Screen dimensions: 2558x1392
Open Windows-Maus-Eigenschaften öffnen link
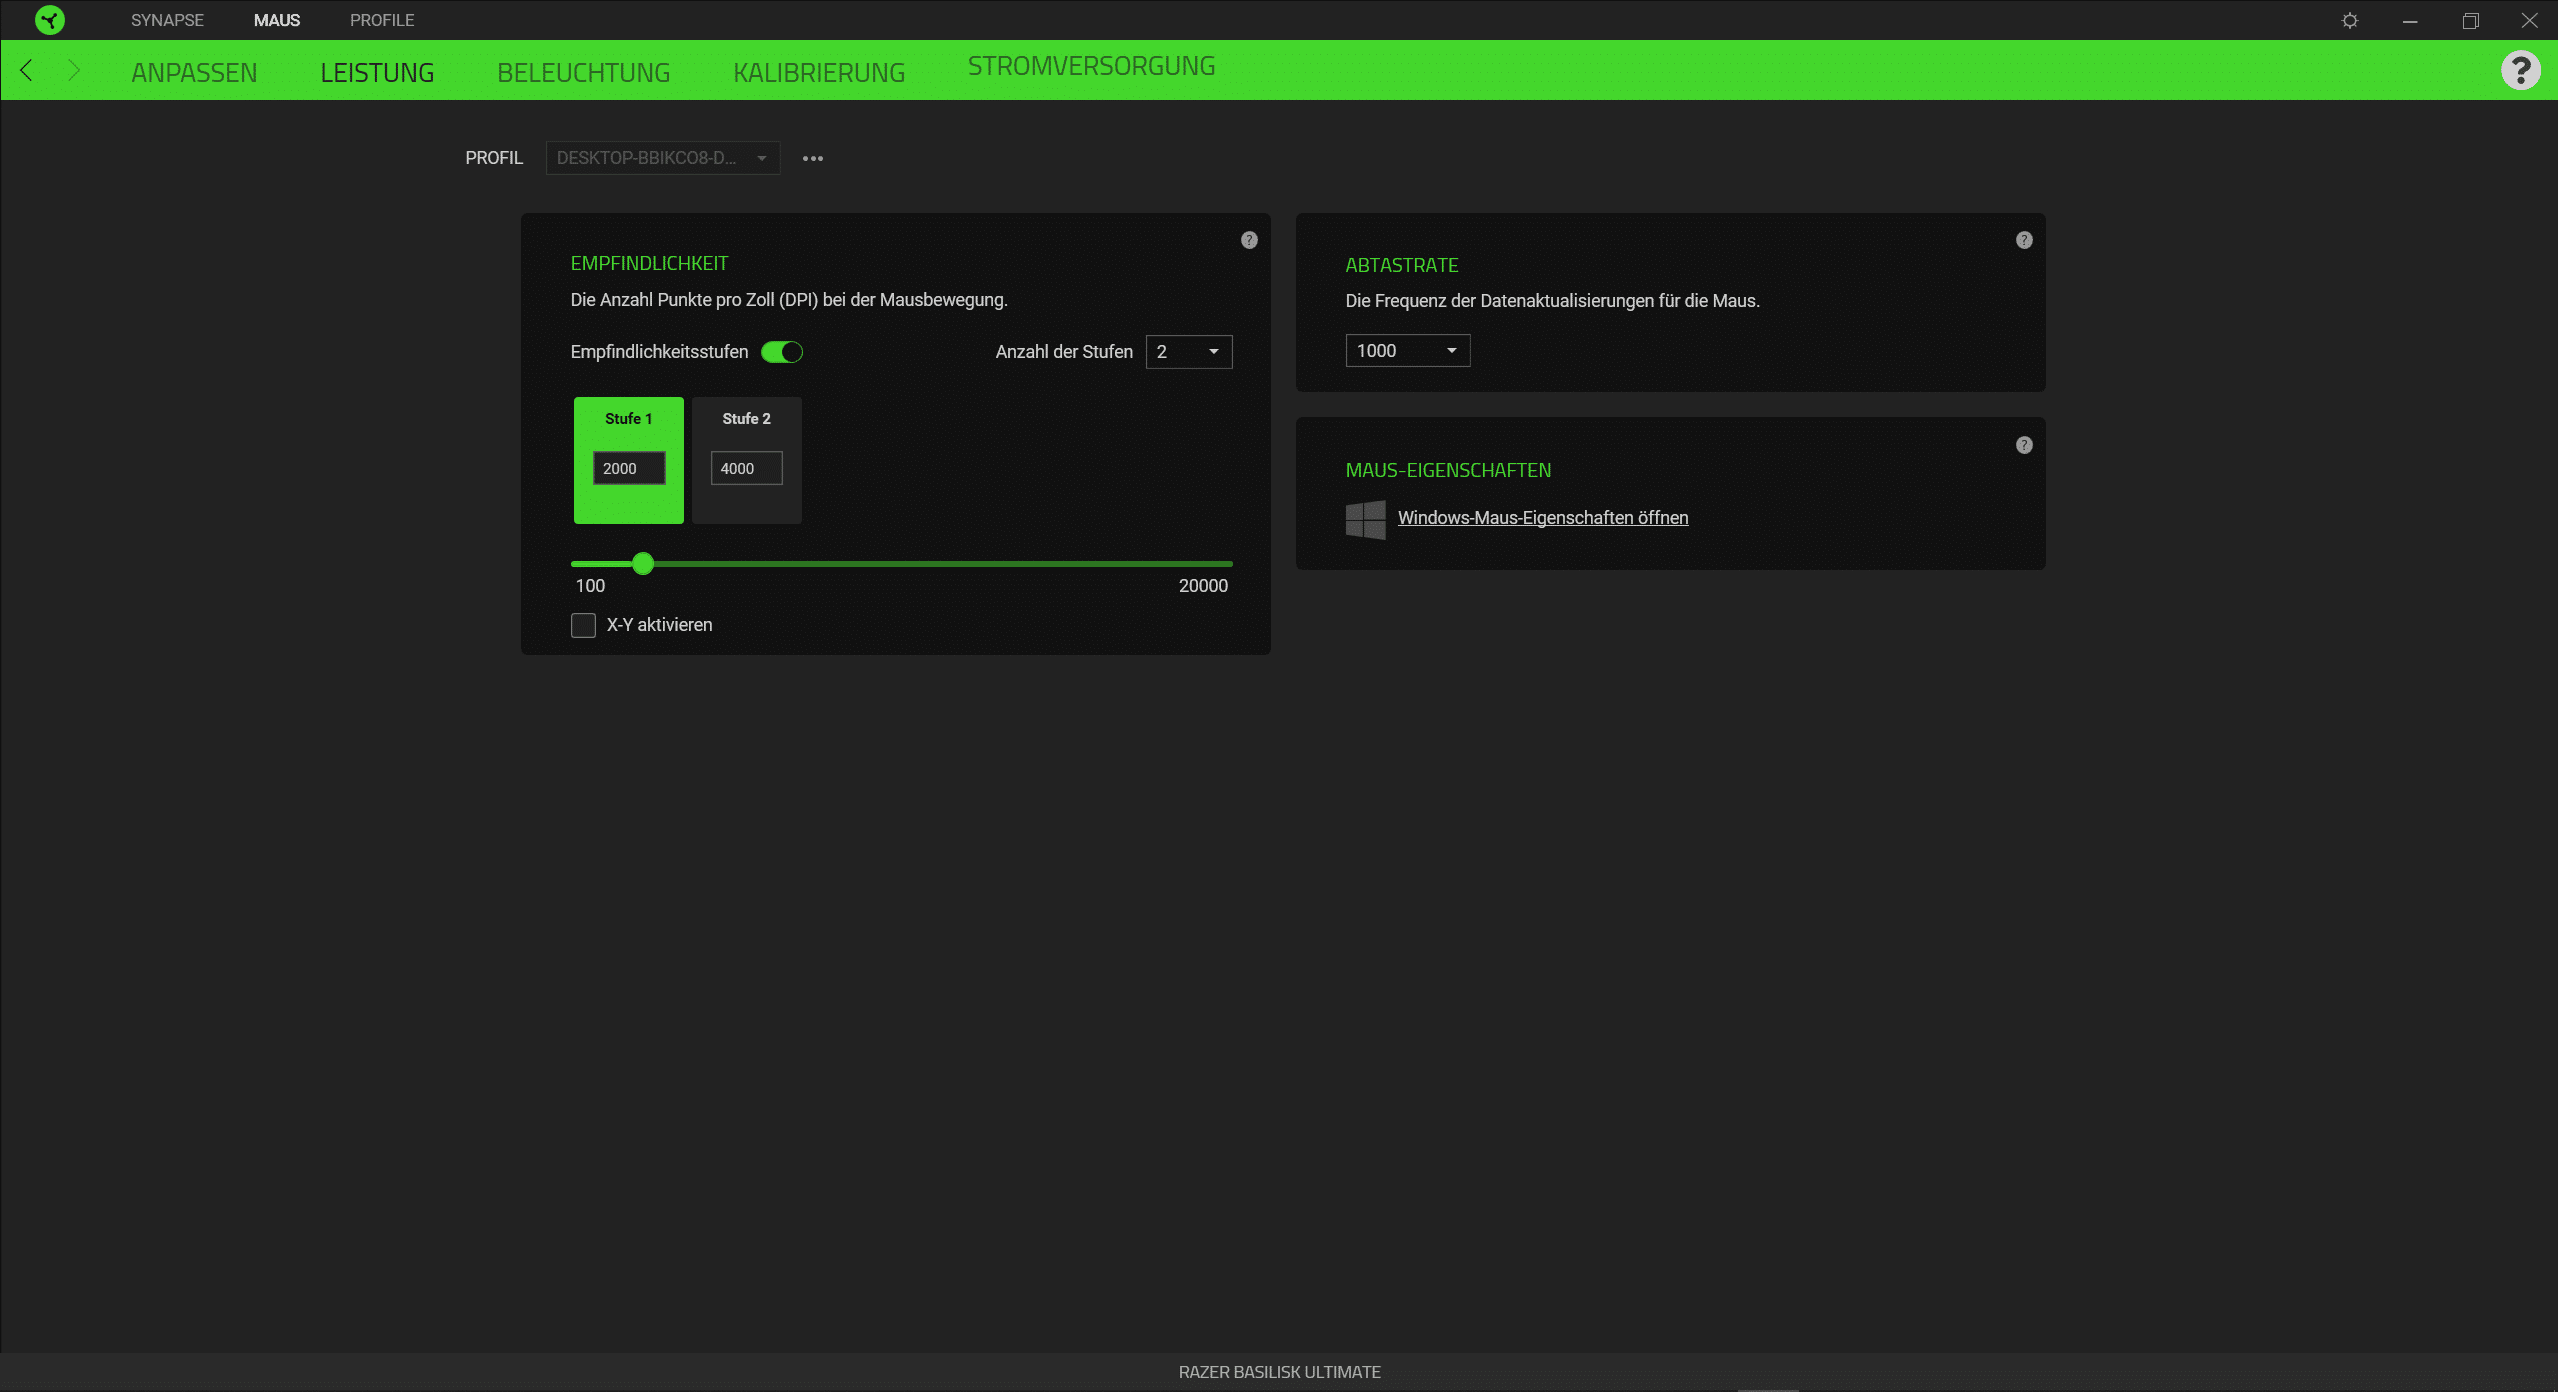click(x=1542, y=518)
